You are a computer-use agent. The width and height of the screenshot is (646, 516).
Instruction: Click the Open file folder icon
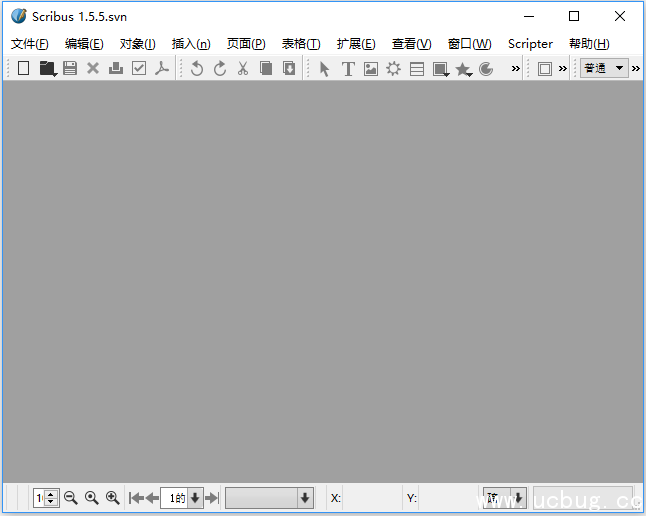coord(46,68)
